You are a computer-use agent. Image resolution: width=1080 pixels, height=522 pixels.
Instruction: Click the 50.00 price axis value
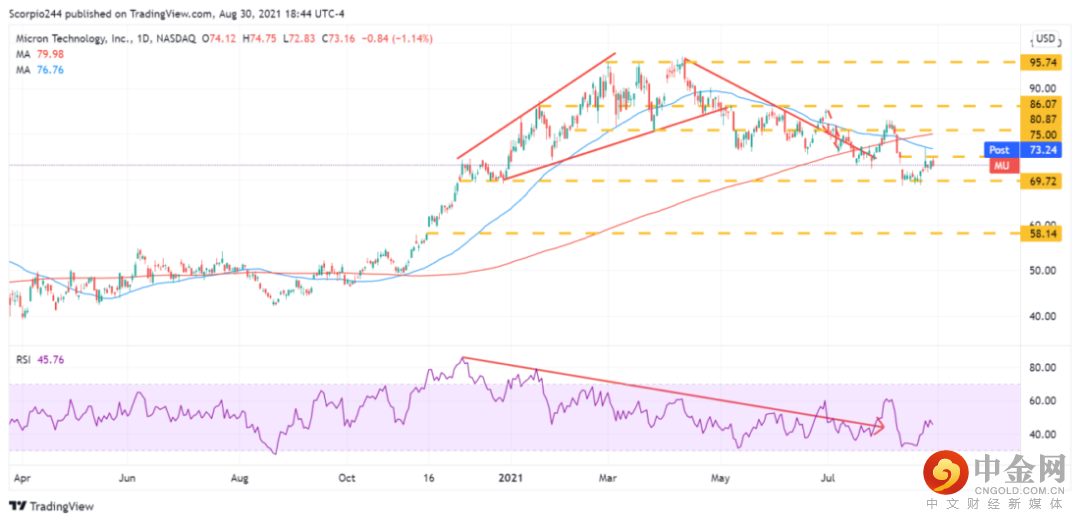coord(1042,271)
